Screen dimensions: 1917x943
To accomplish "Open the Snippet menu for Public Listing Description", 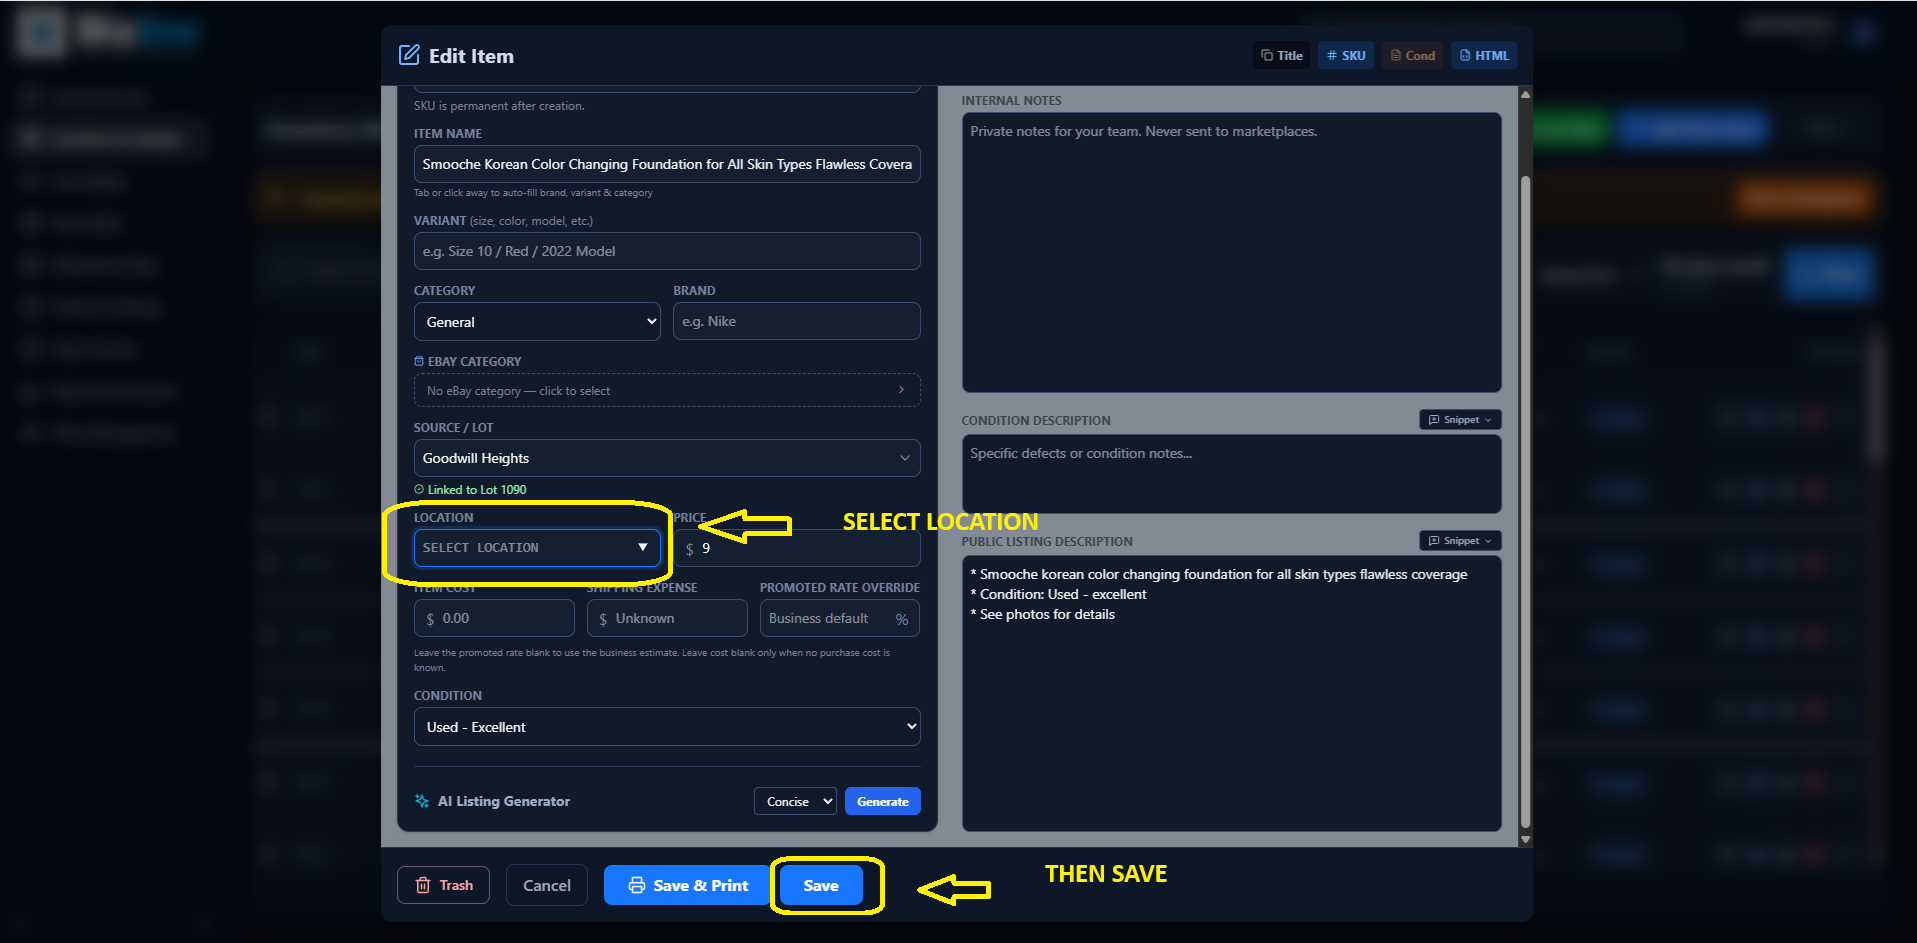I will click(x=1460, y=541).
